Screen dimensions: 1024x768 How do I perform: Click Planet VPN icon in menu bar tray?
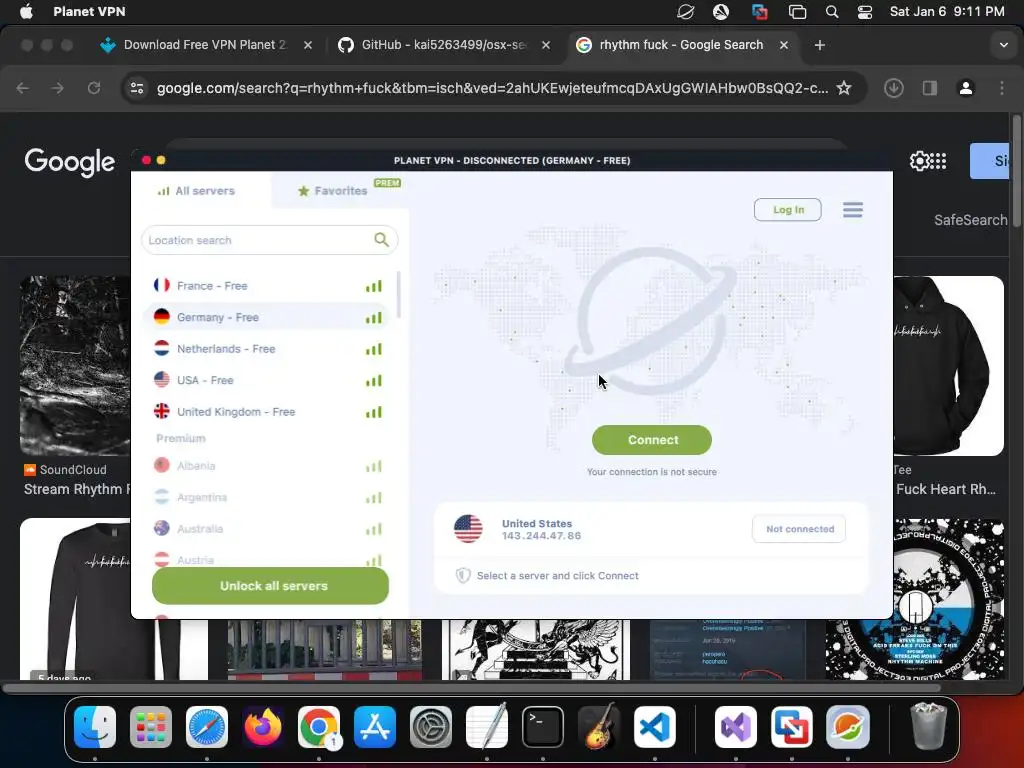pyautogui.click(x=685, y=12)
